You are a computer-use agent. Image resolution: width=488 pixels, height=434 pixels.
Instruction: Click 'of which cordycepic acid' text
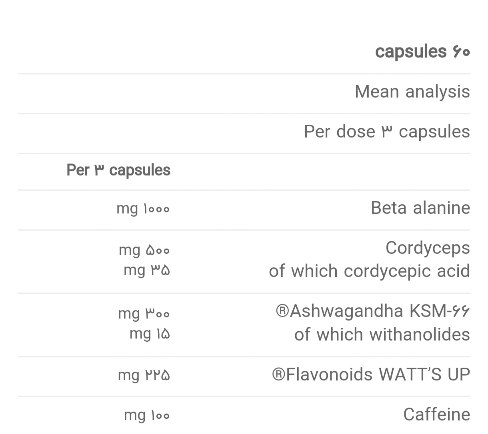click(369, 271)
